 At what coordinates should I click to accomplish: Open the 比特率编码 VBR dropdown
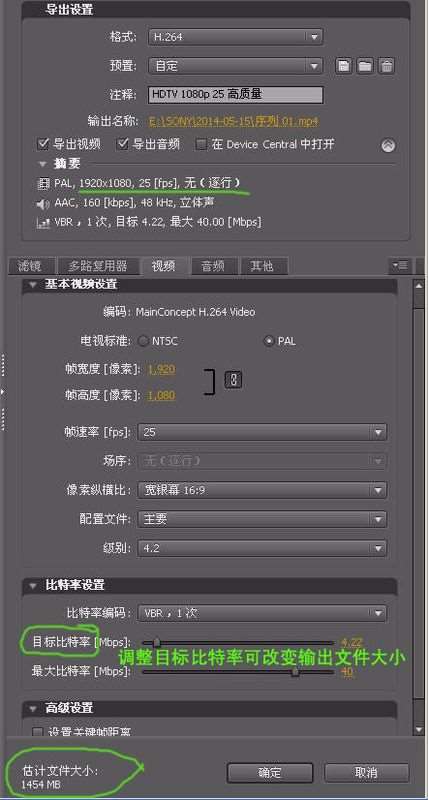(x=262, y=613)
